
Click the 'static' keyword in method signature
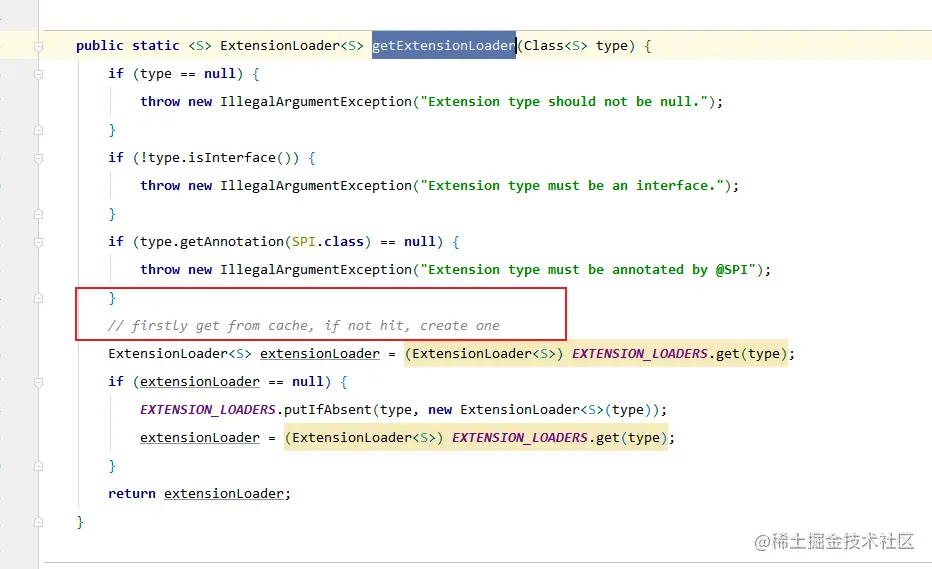coord(156,46)
